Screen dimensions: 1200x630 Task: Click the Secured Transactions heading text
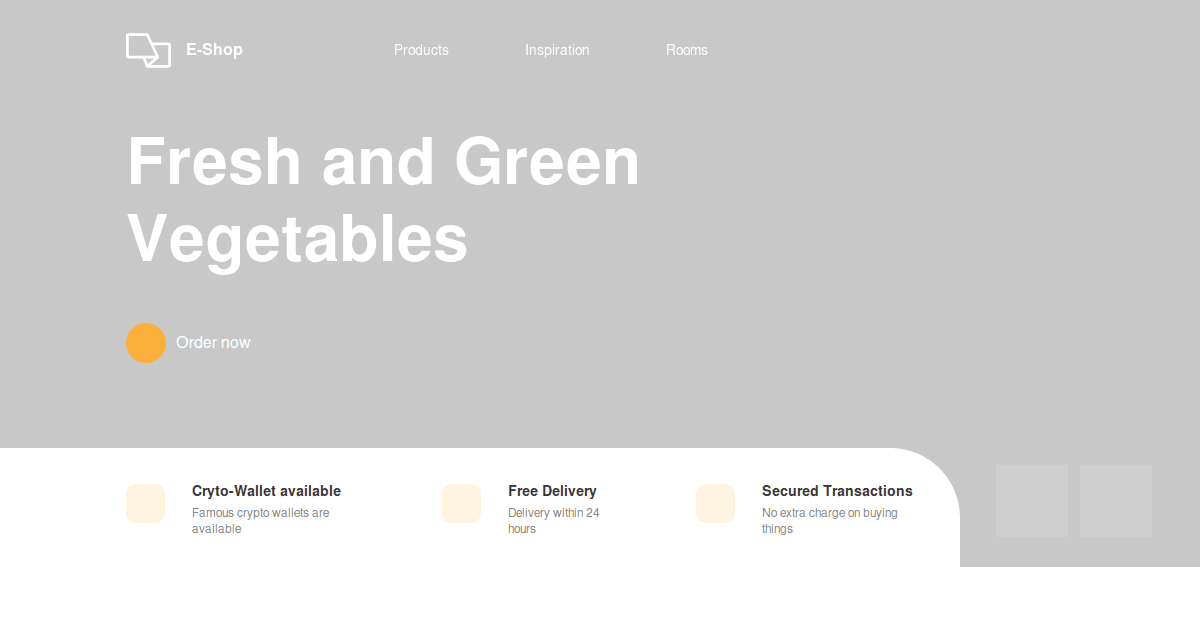pos(837,491)
